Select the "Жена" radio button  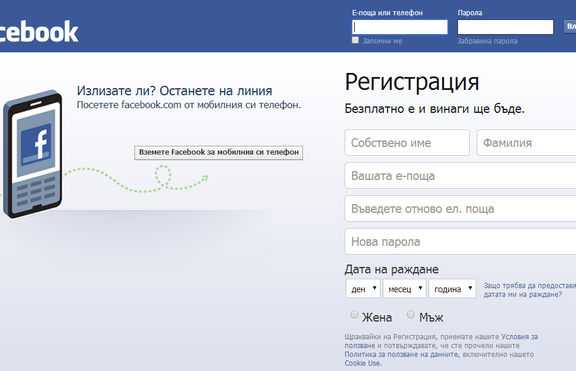(354, 314)
